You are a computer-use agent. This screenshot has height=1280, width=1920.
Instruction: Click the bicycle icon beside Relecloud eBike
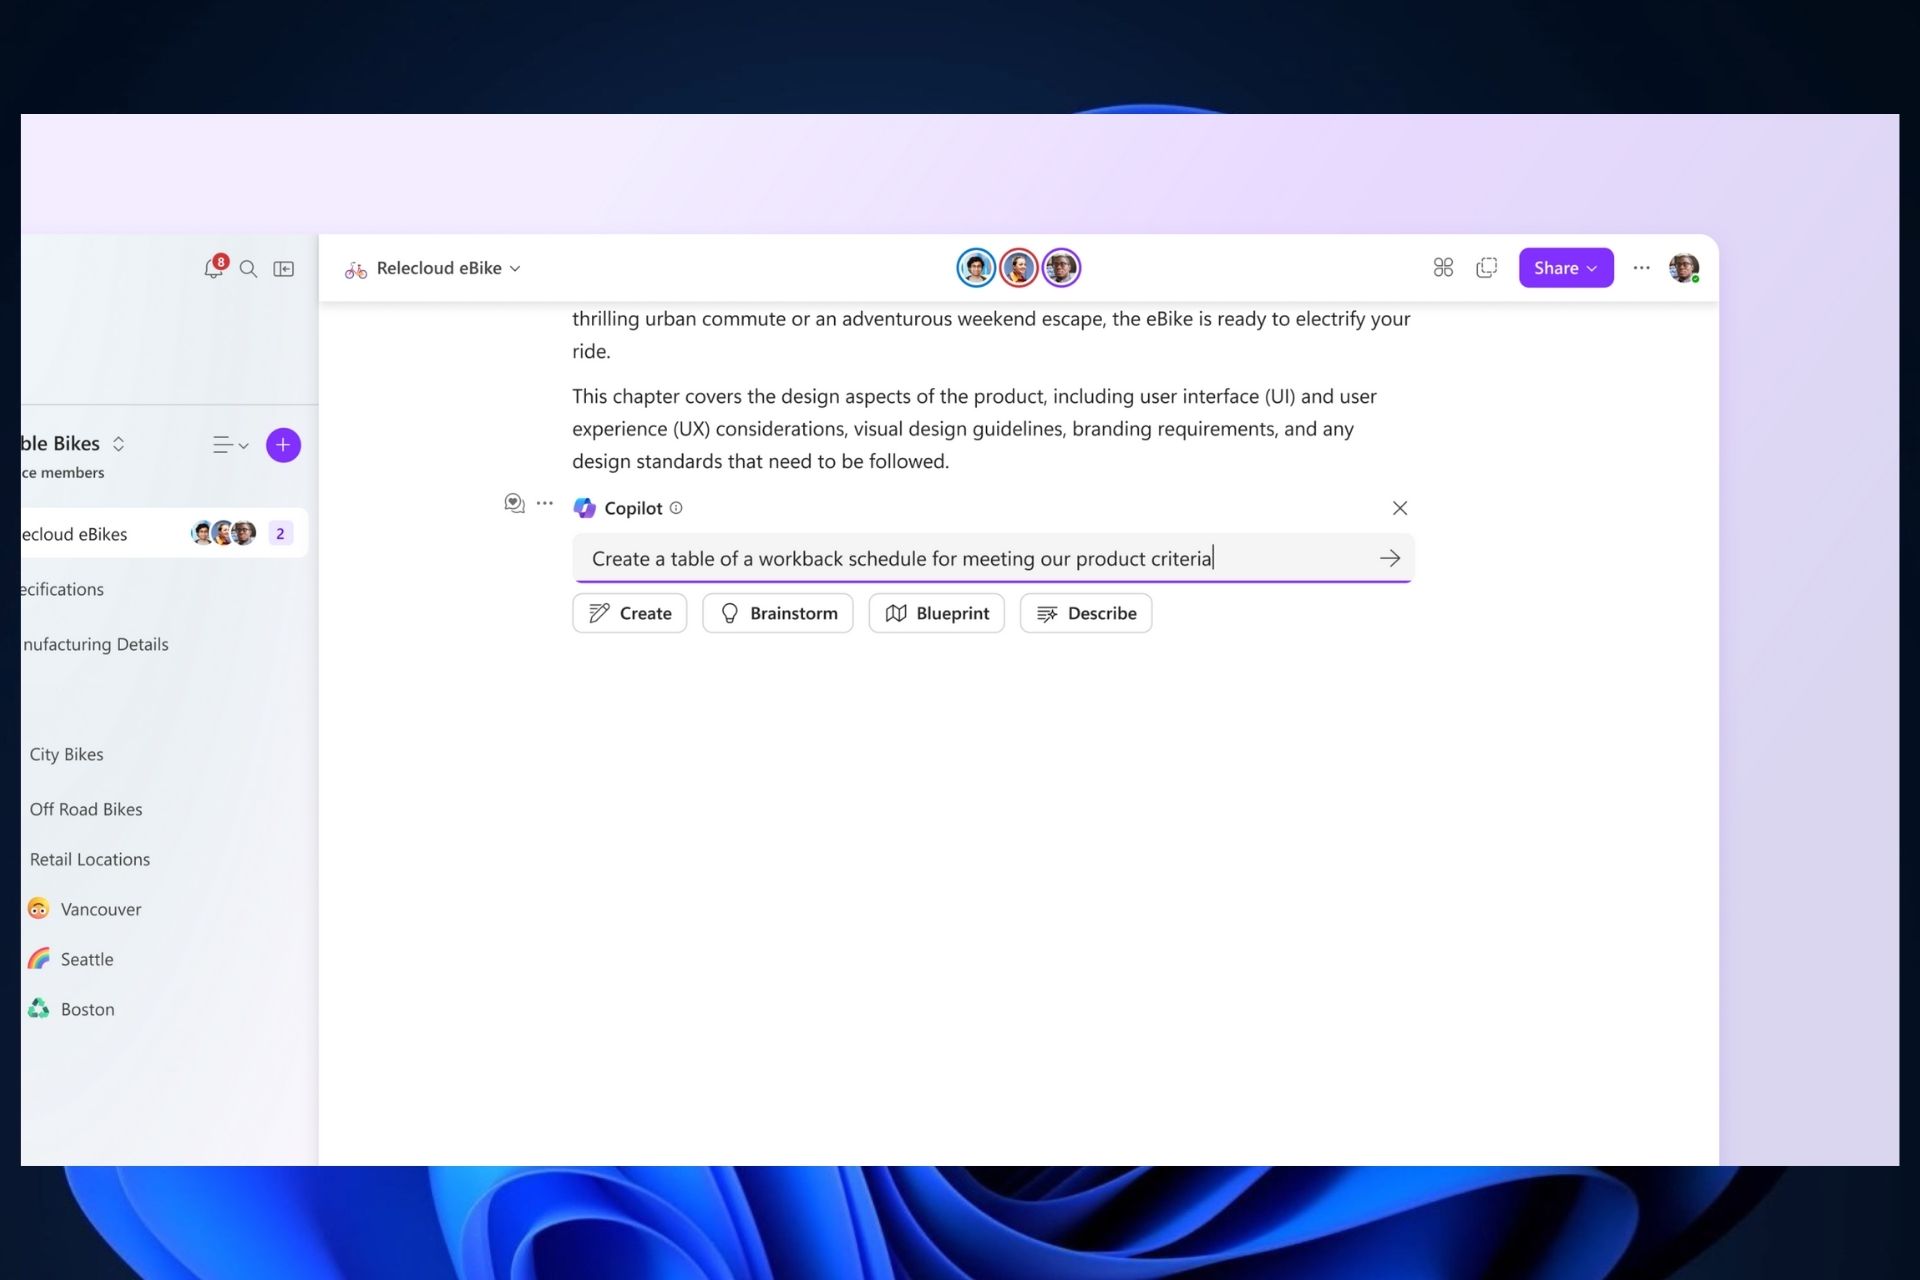coord(356,269)
